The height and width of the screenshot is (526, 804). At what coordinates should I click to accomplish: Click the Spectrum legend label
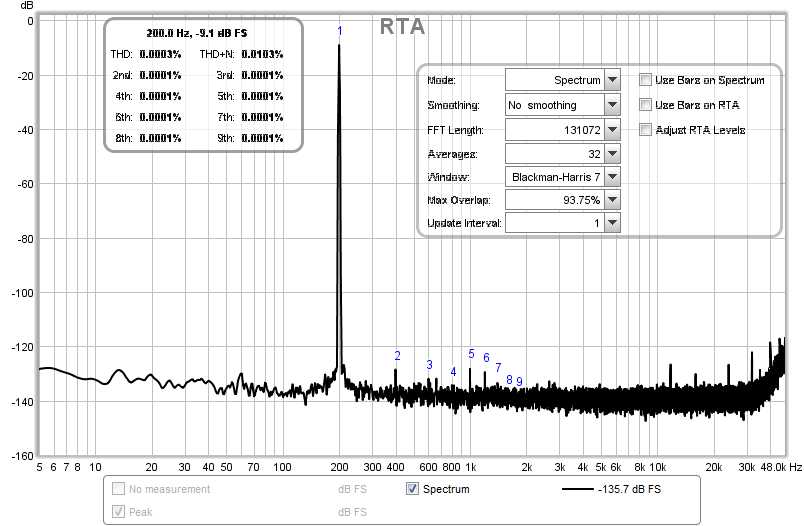pos(446,489)
